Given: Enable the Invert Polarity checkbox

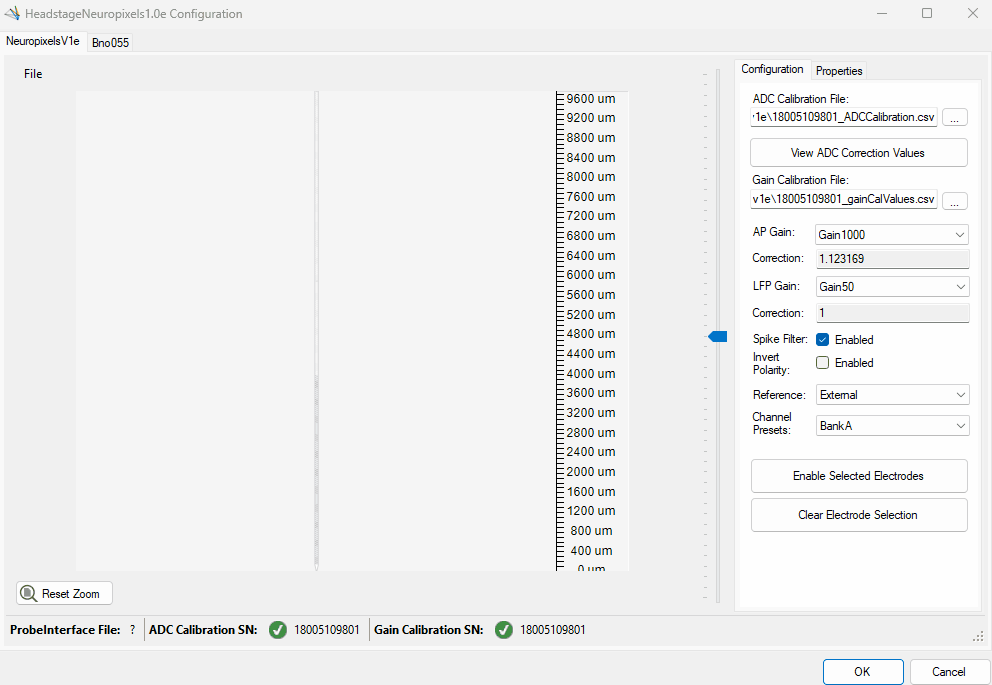Looking at the screenshot, I should click(x=823, y=363).
